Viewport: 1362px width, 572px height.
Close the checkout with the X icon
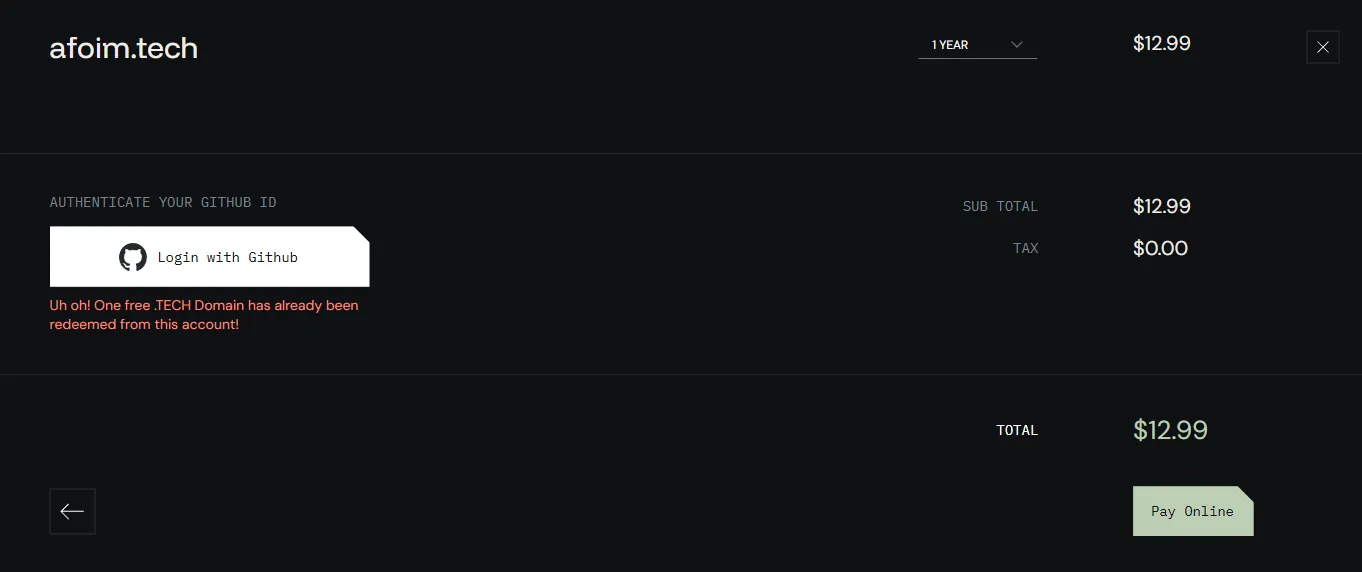[x=1323, y=47]
